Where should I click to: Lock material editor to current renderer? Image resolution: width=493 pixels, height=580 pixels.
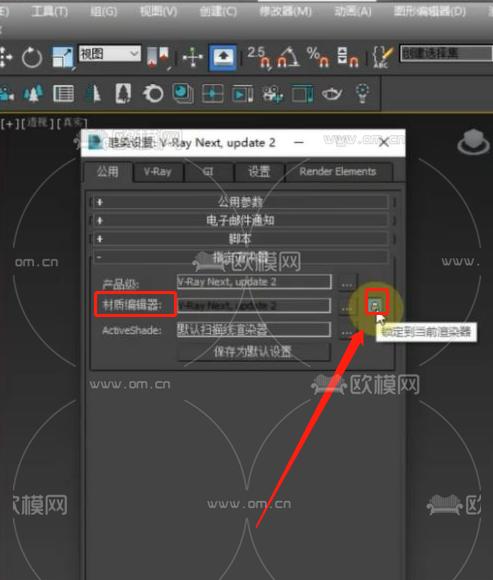pyautogui.click(x=376, y=305)
